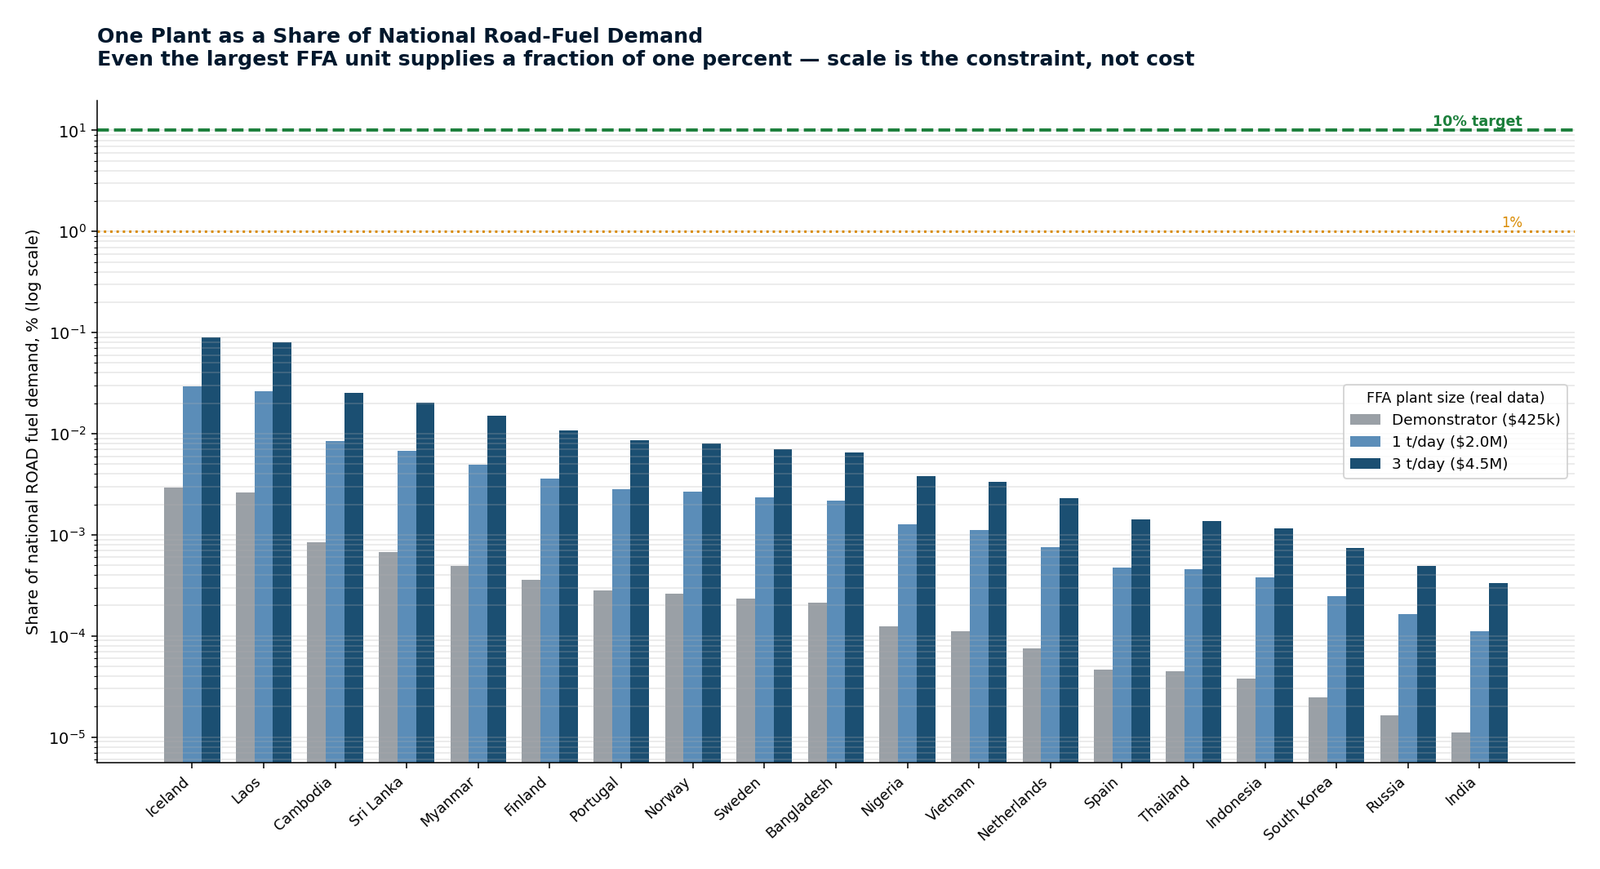
Task: Click India's dark blue 3 t/day bar
Action: (1498, 673)
